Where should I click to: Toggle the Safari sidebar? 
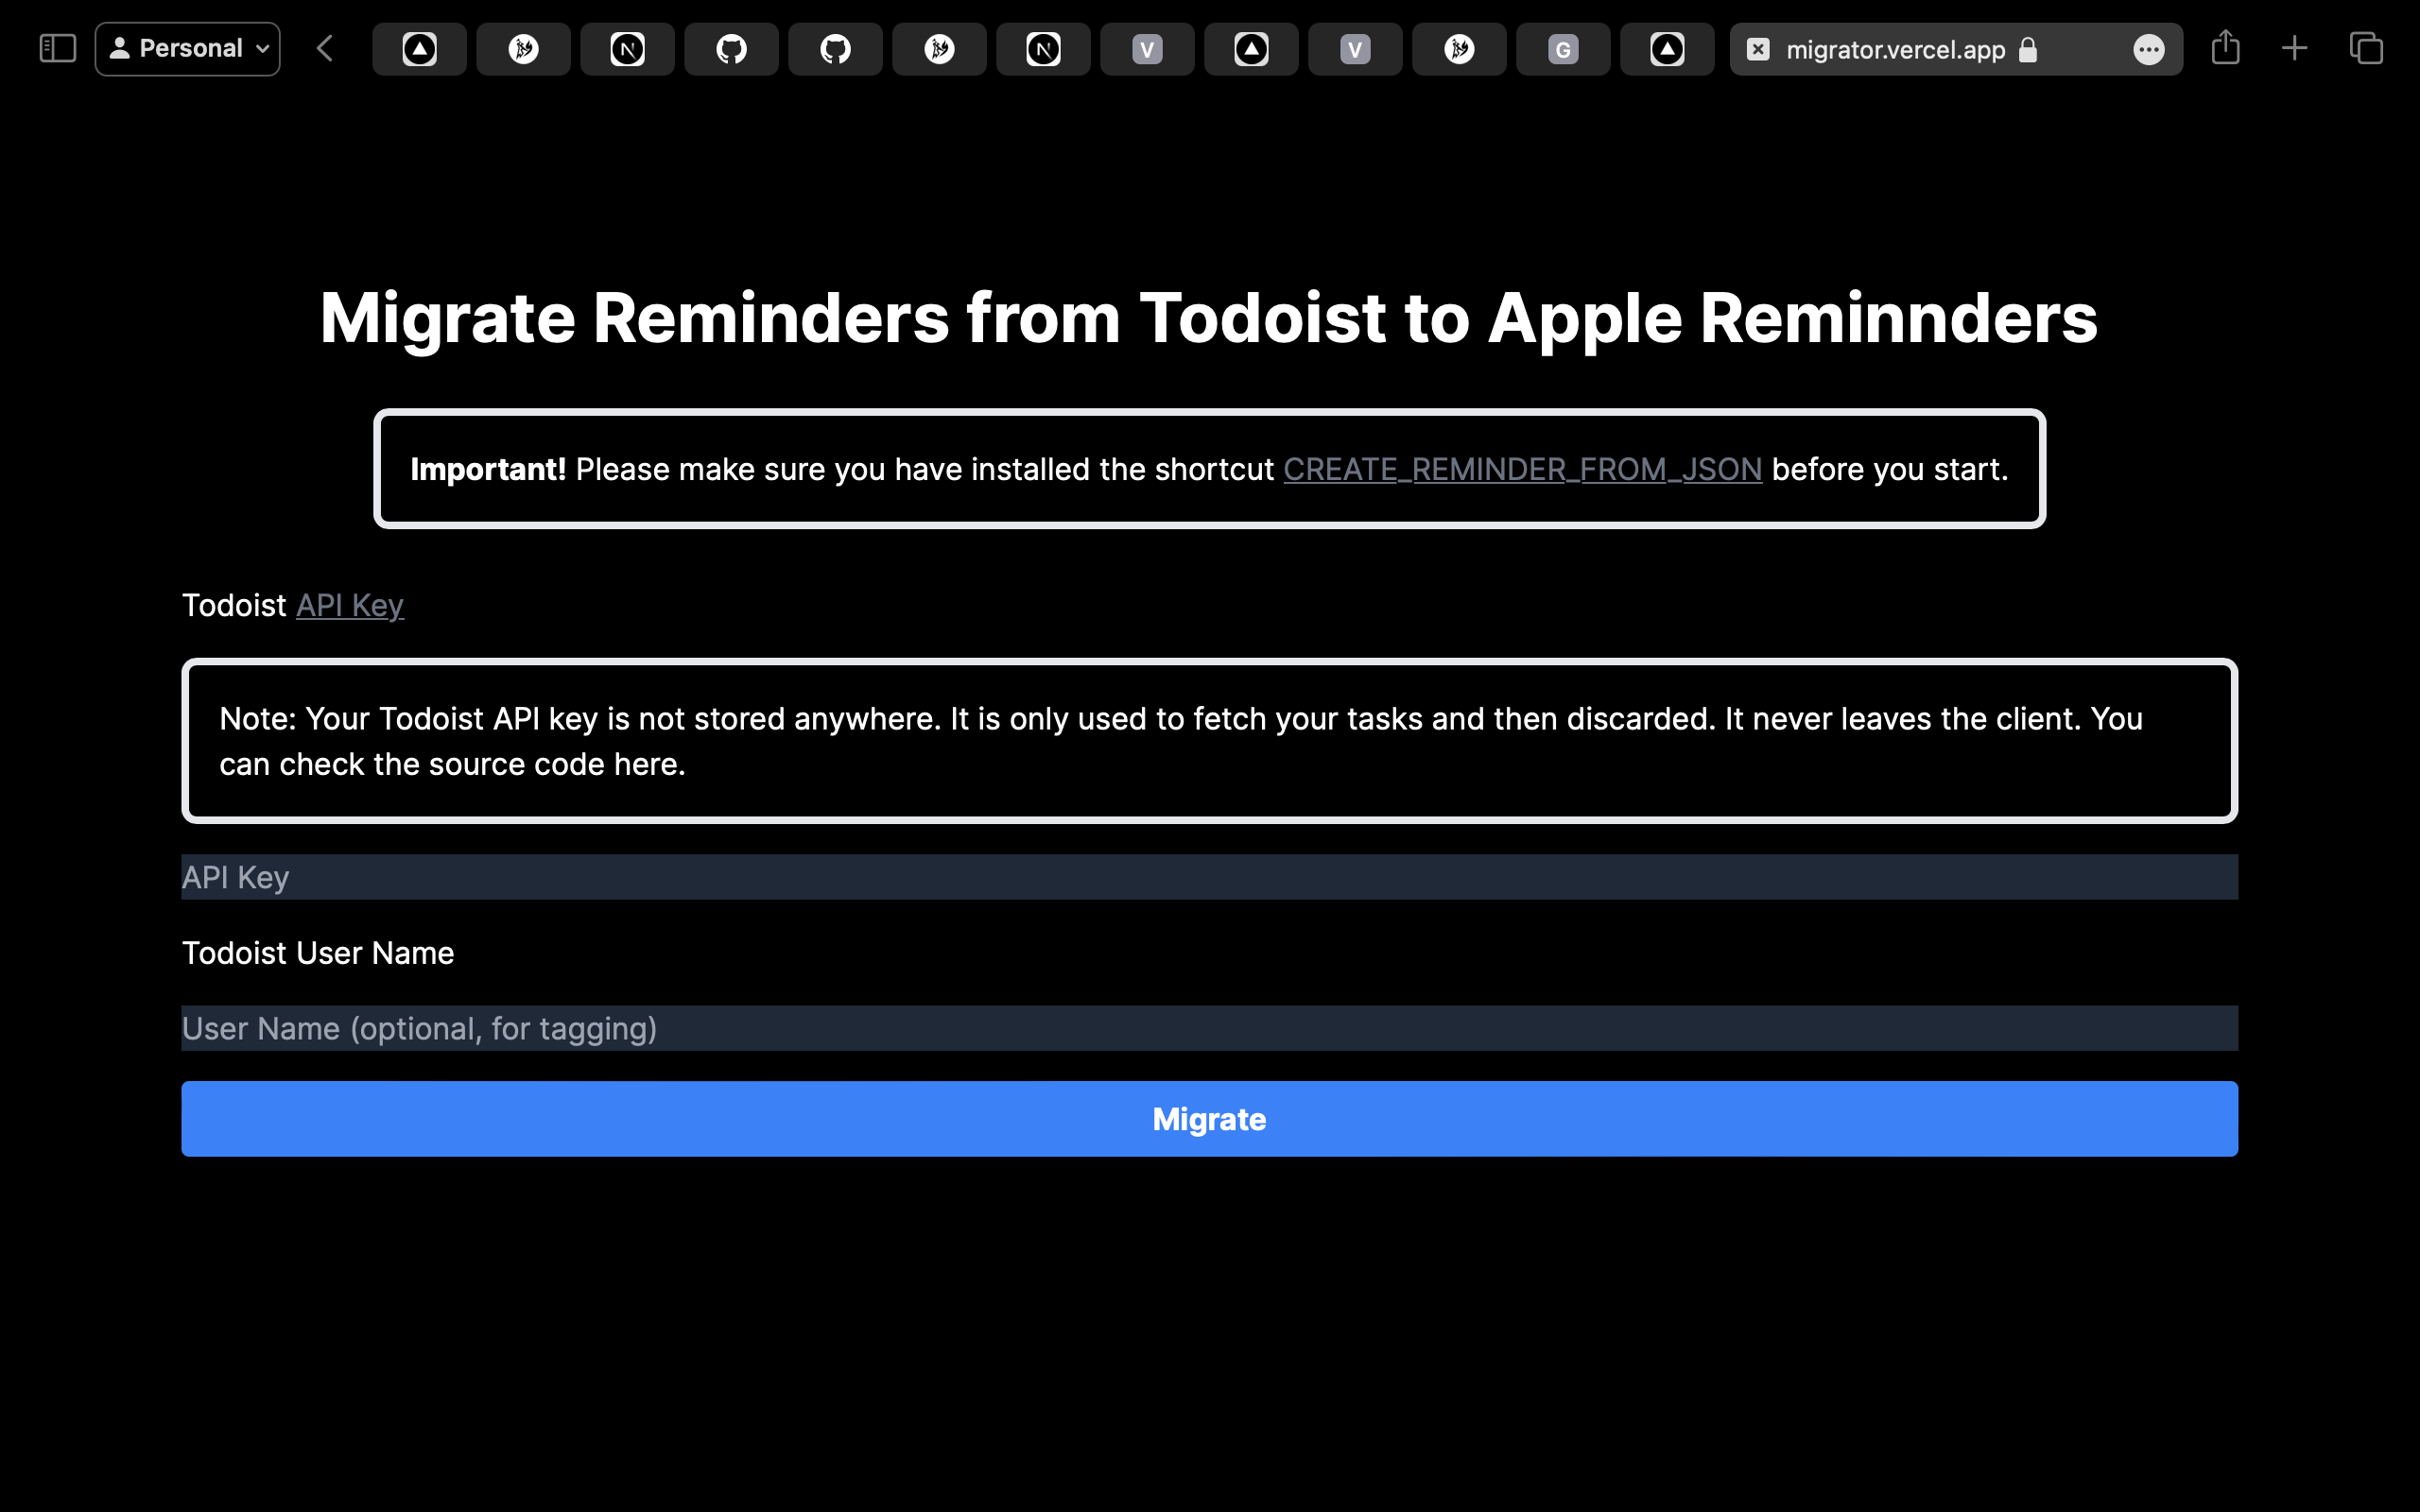pos(57,48)
